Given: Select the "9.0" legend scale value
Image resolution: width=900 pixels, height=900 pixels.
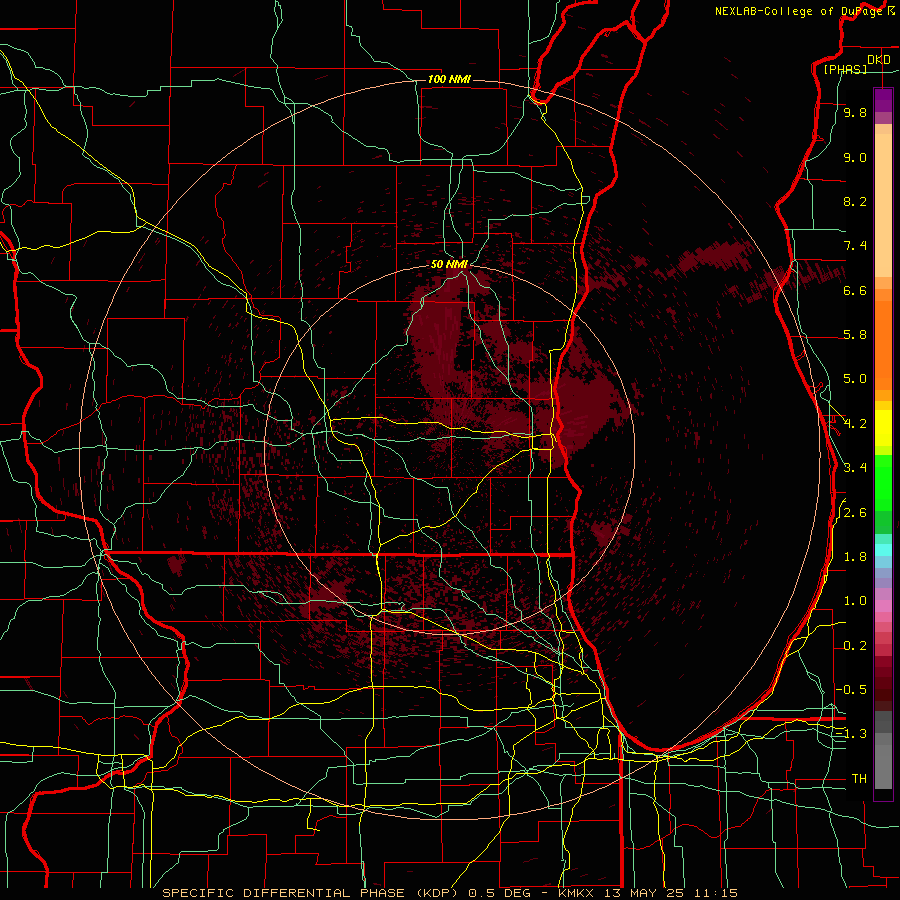Looking at the screenshot, I should 855,158.
